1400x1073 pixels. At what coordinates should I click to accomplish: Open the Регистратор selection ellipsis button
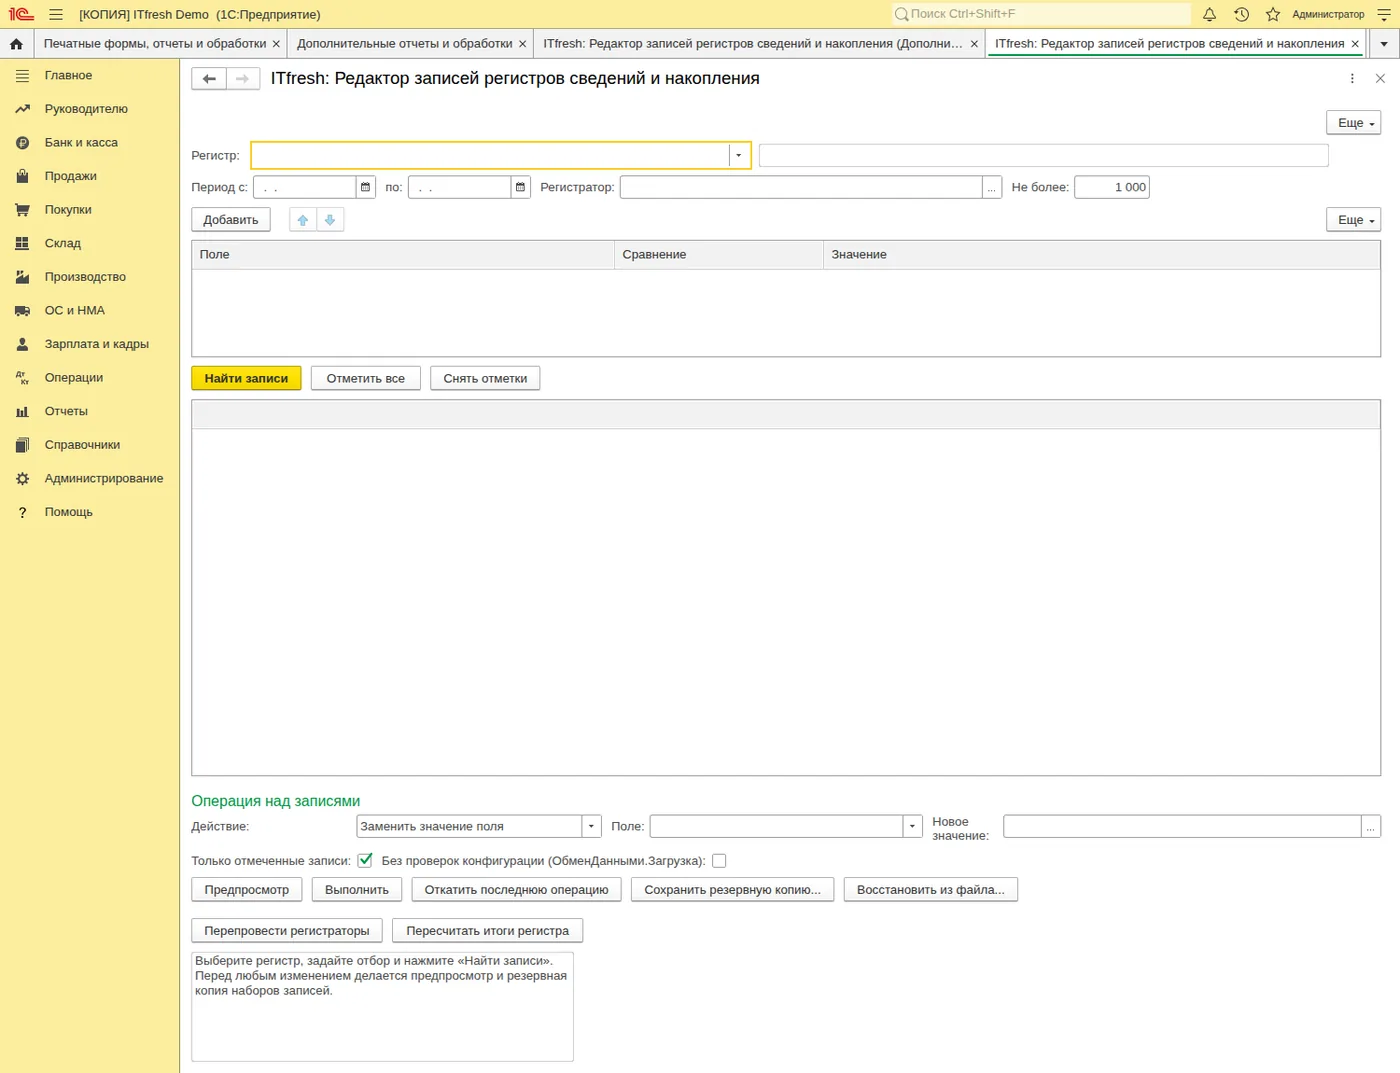(x=992, y=187)
